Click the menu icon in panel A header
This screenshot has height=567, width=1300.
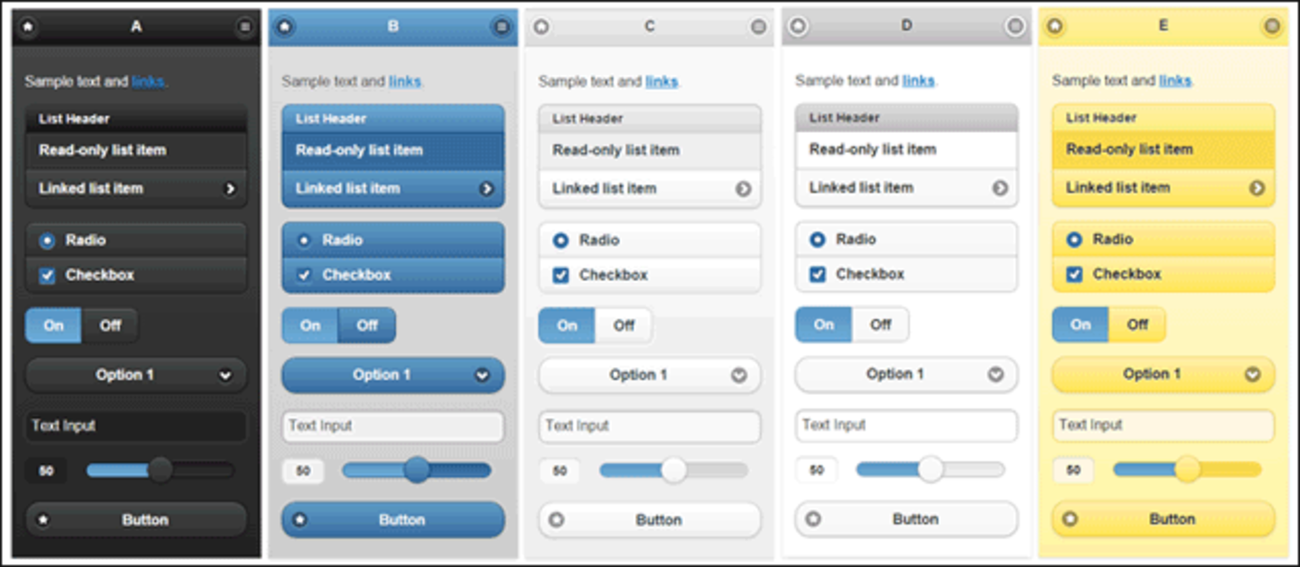point(245,27)
